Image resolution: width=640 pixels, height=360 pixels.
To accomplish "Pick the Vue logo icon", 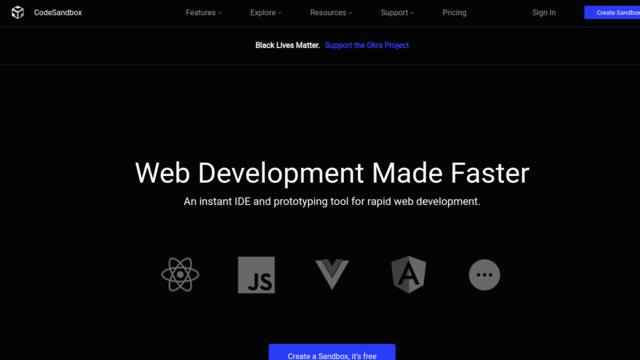I will click(x=332, y=274).
